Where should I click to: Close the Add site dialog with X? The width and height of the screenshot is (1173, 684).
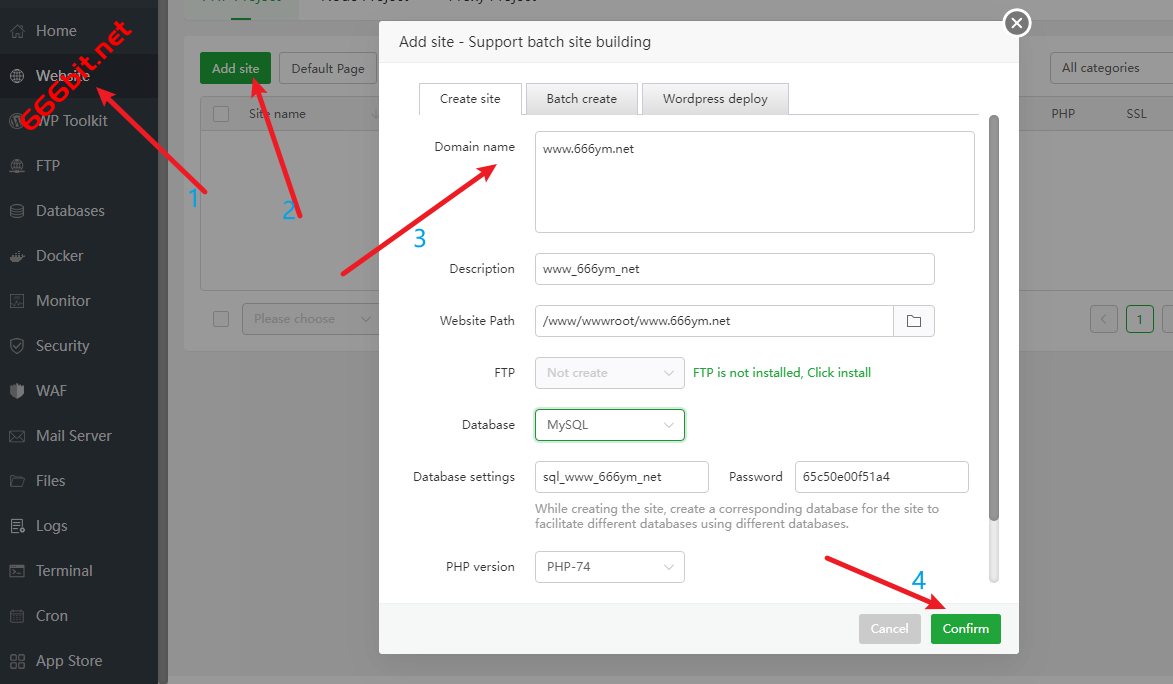pyautogui.click(x=1017, y=22)
